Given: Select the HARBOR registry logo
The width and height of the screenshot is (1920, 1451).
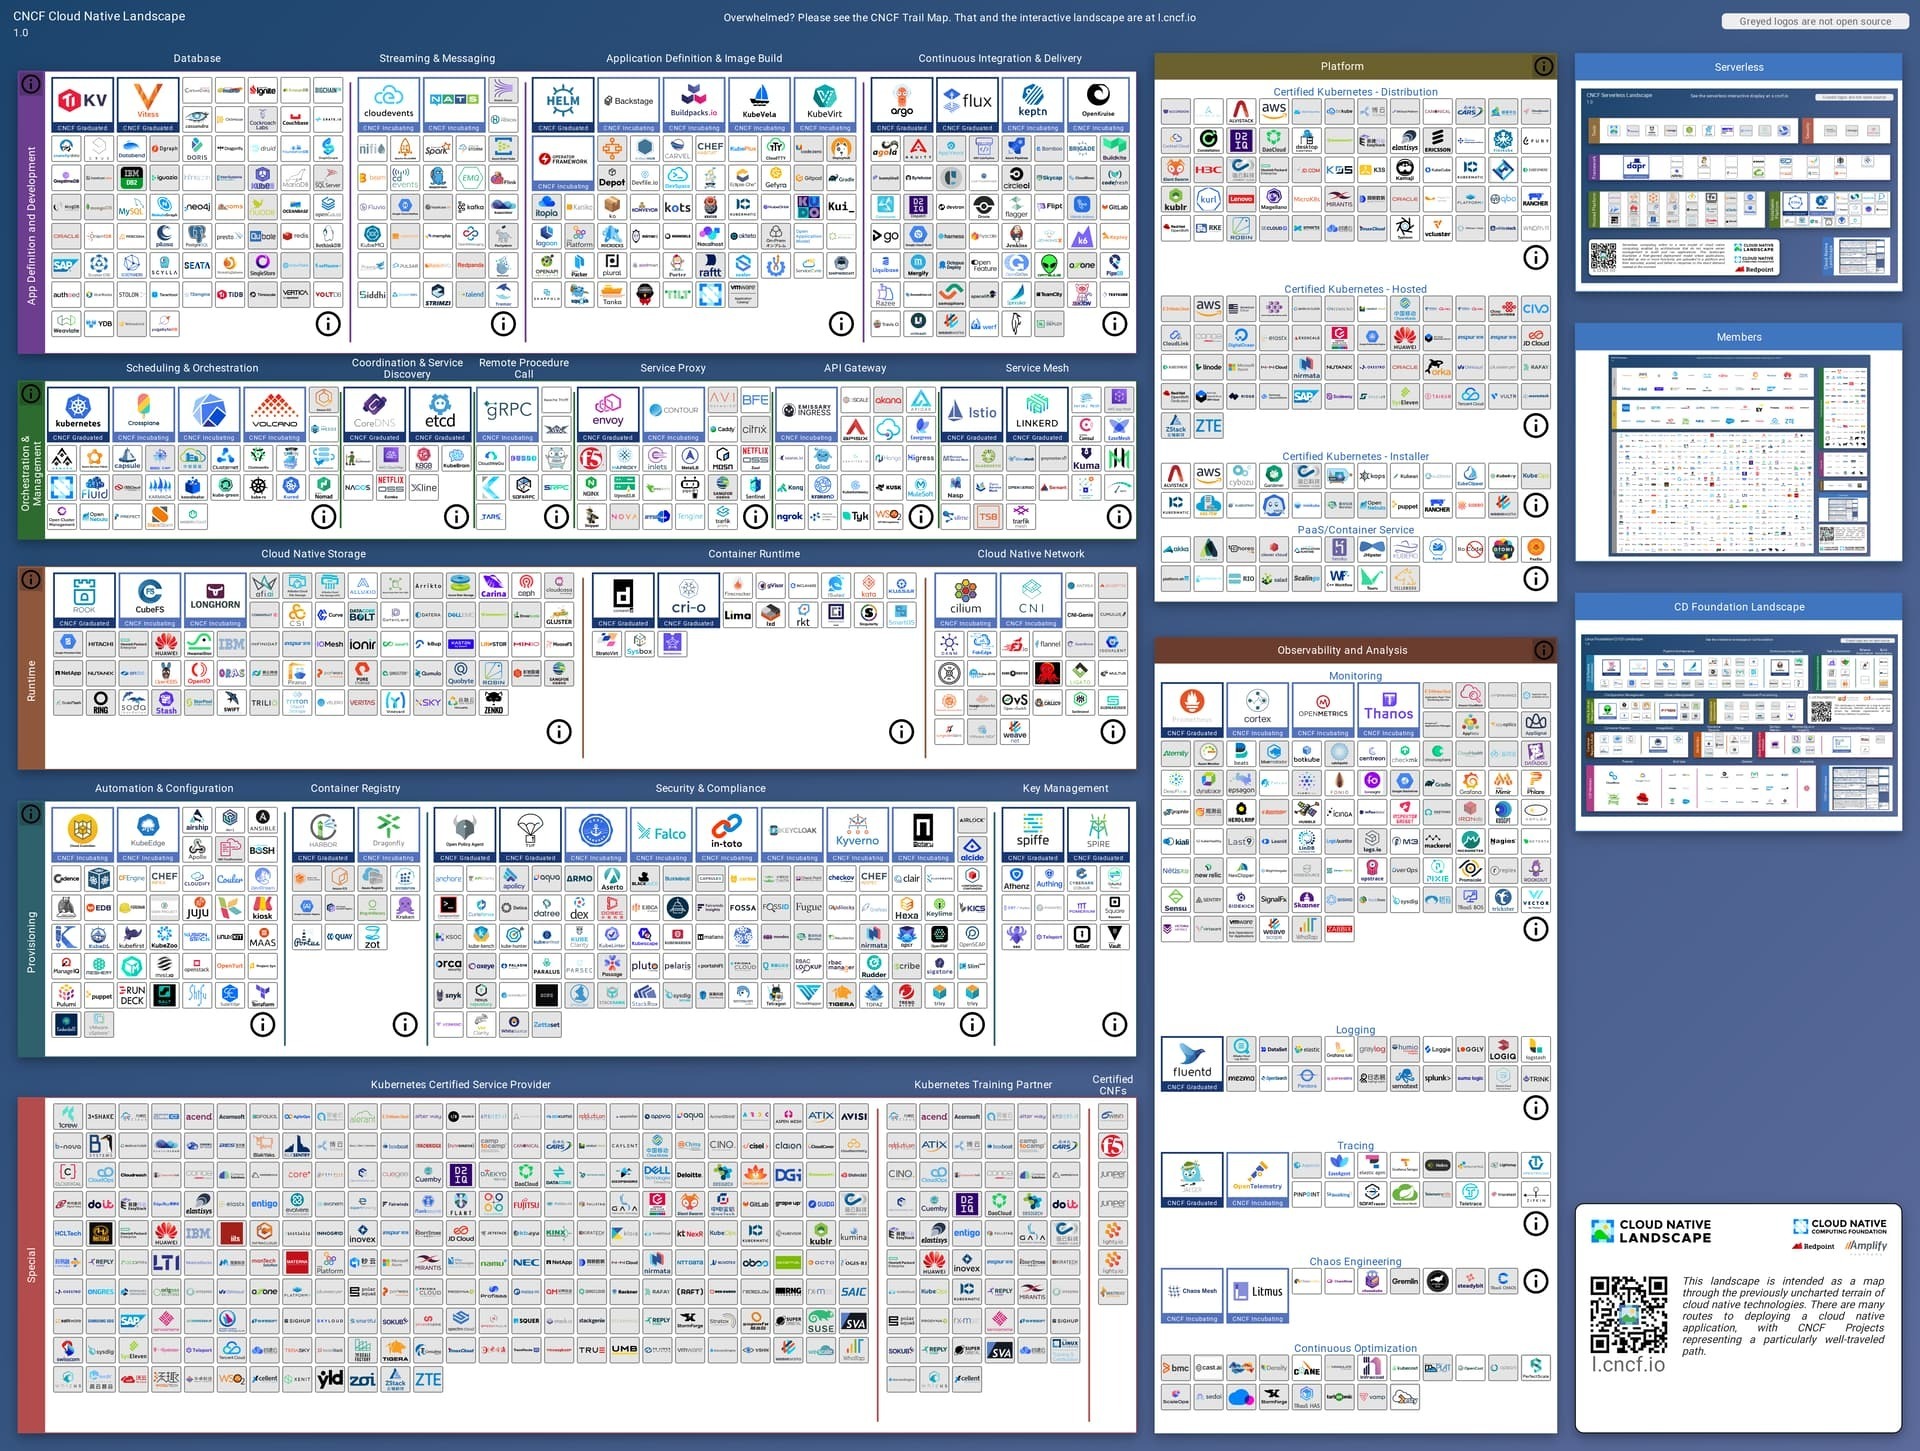Looking at the screenshot, I should [x=323, y=835].
